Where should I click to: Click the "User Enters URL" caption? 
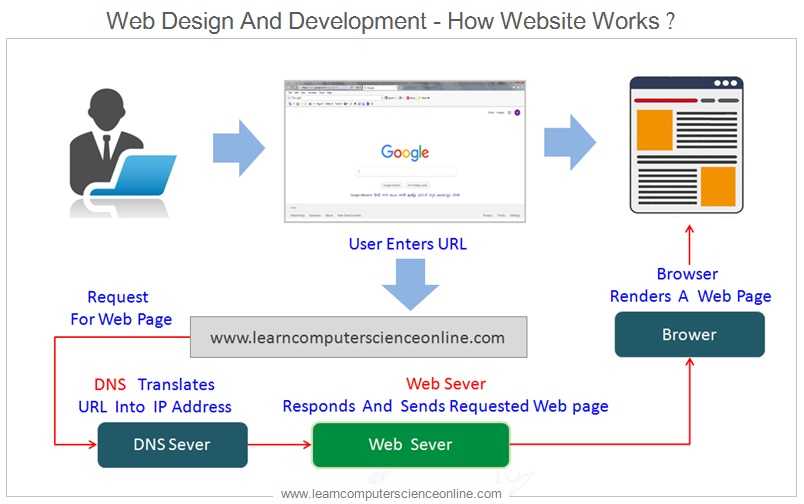click(408, 244)
